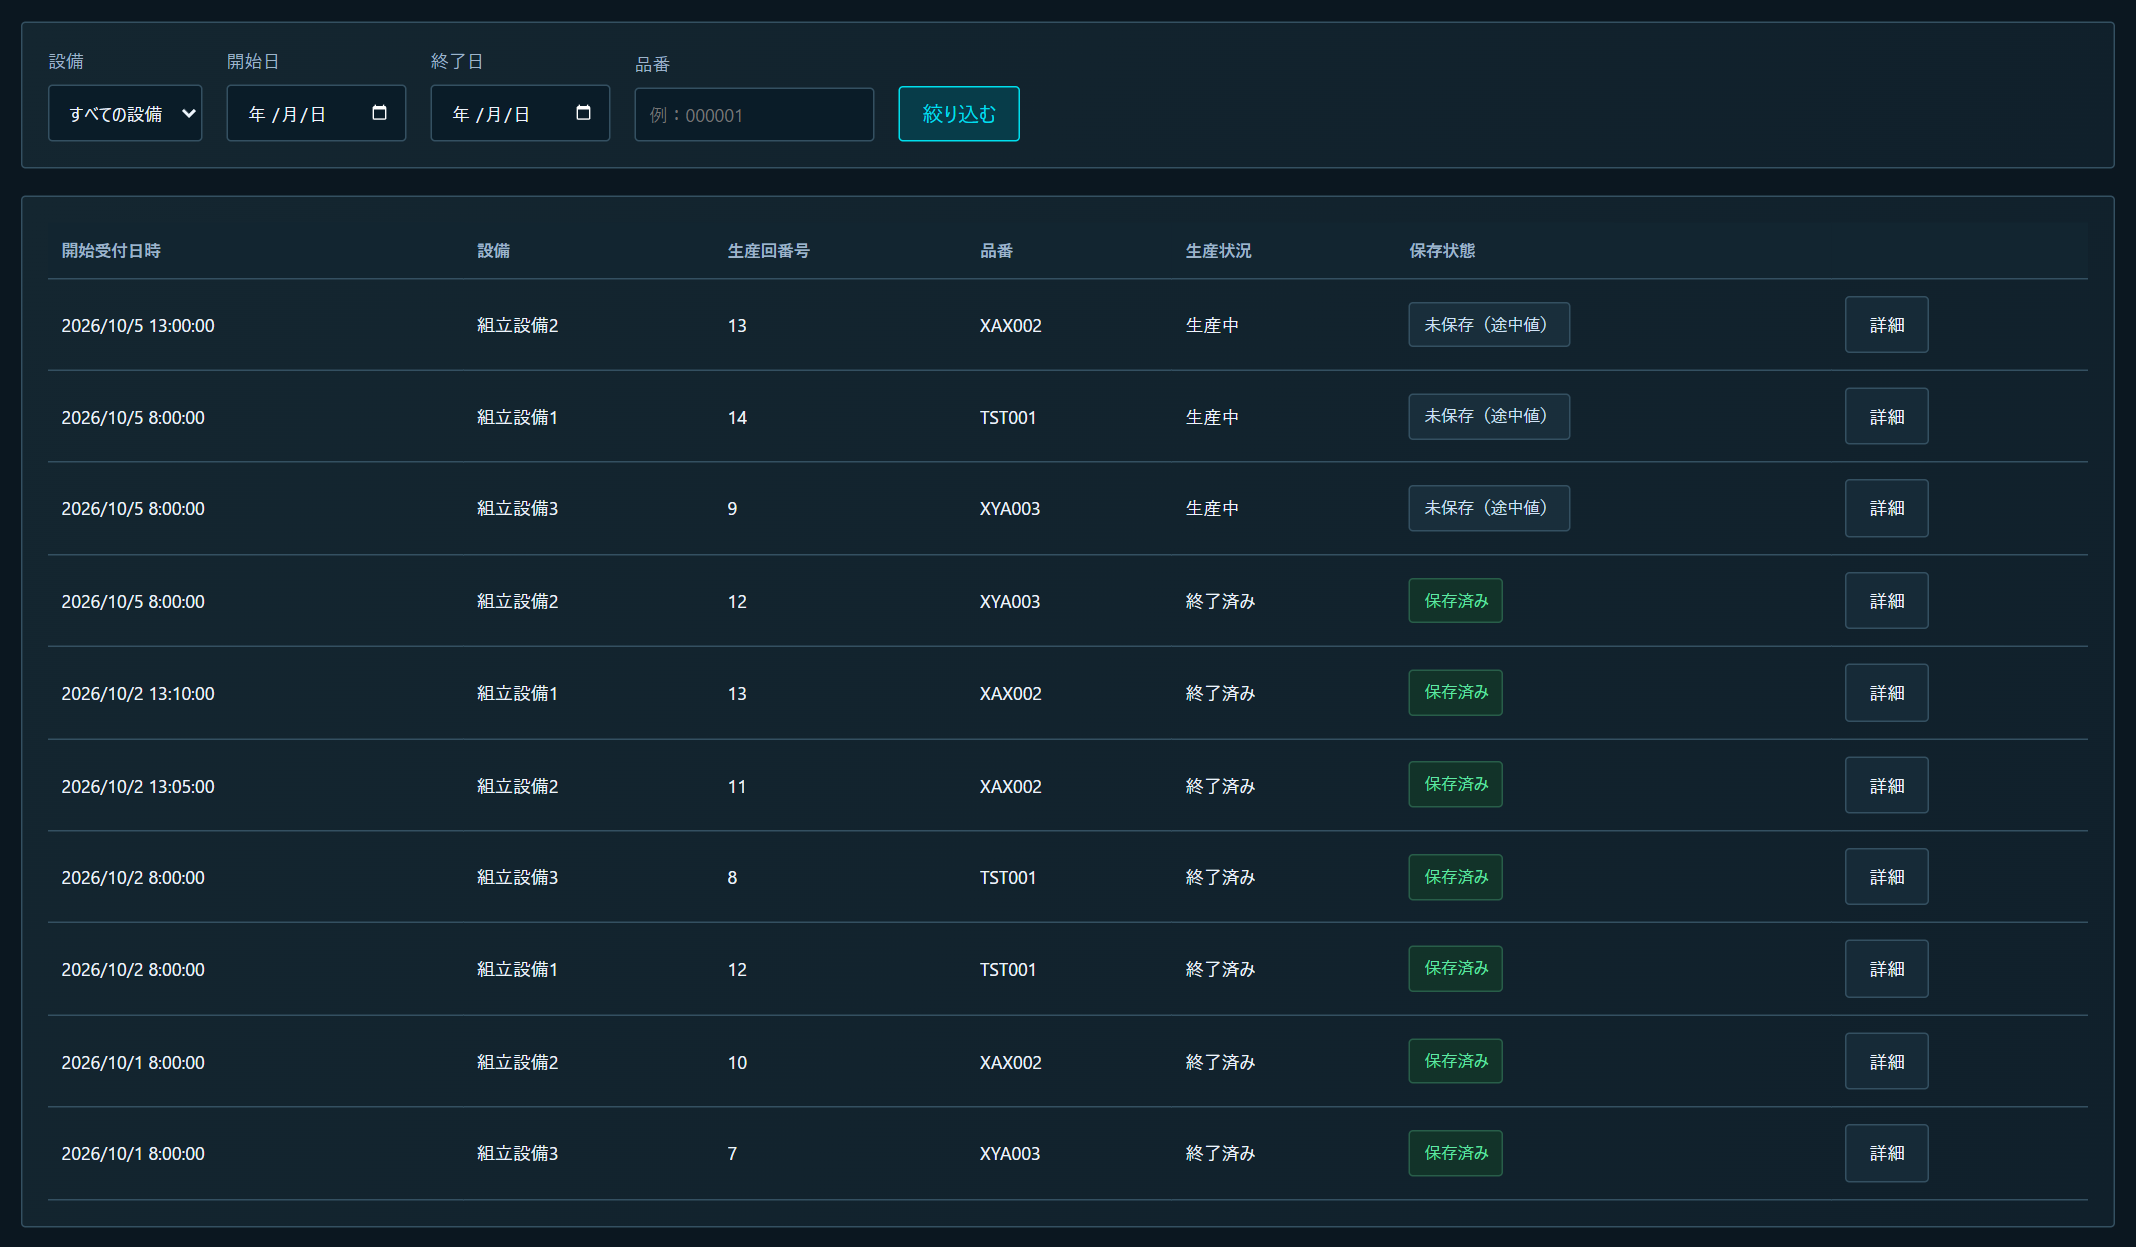Click 組立設備1 in the 2026/10/2 13:10:00 row

point(517,693)
